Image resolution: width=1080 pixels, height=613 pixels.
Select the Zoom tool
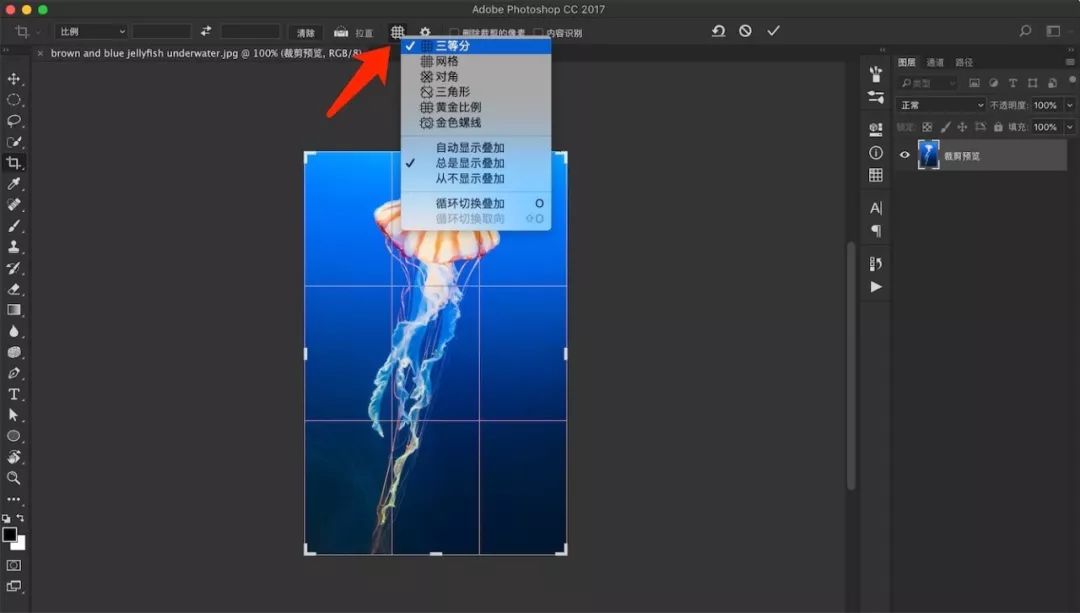pyautogui.click(x=14, y=478)
